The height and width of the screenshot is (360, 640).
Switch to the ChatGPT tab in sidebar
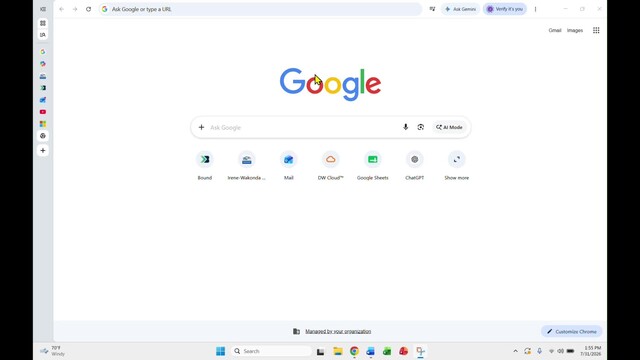point(43,136)
